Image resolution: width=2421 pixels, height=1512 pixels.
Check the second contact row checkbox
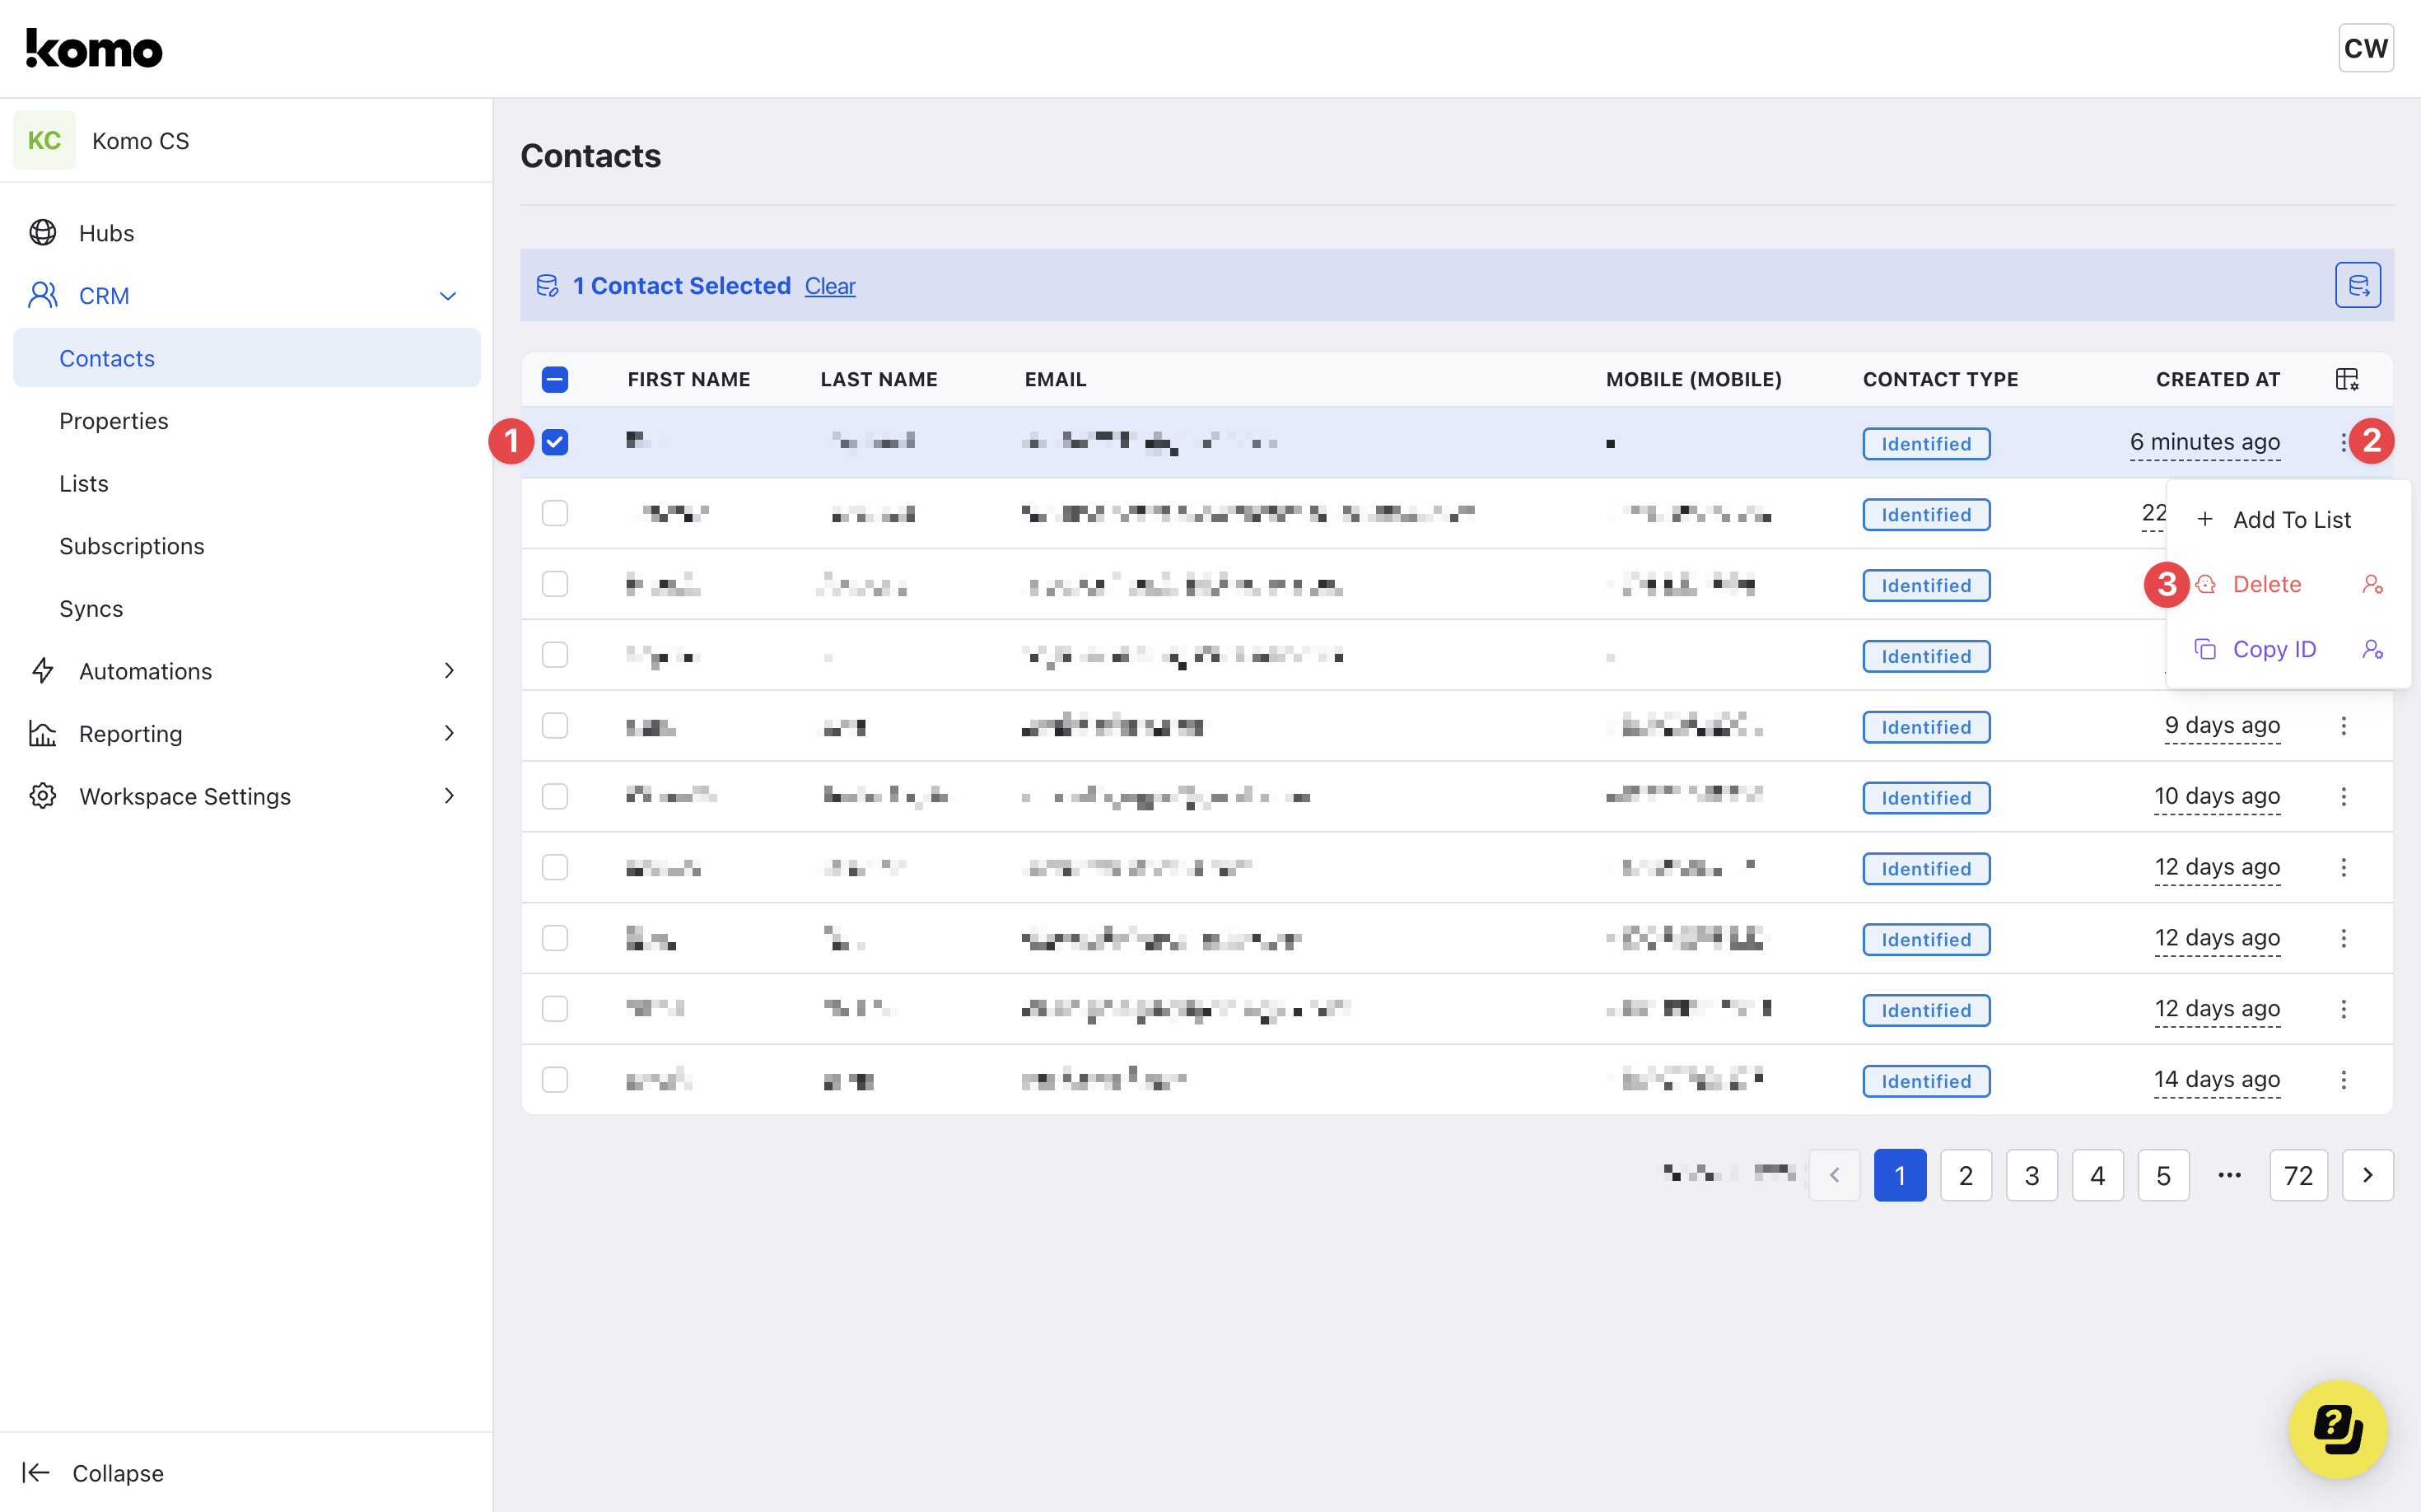[555, 513]
